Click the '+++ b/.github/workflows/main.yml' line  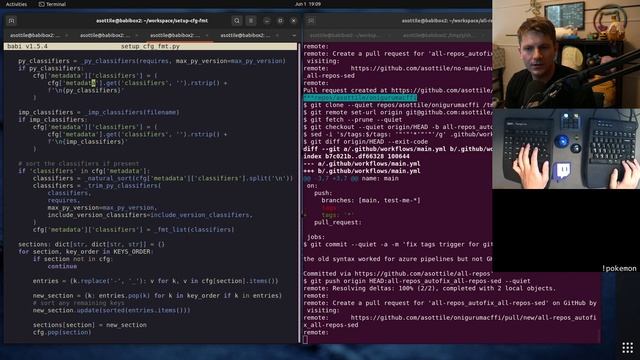point(362,171)
